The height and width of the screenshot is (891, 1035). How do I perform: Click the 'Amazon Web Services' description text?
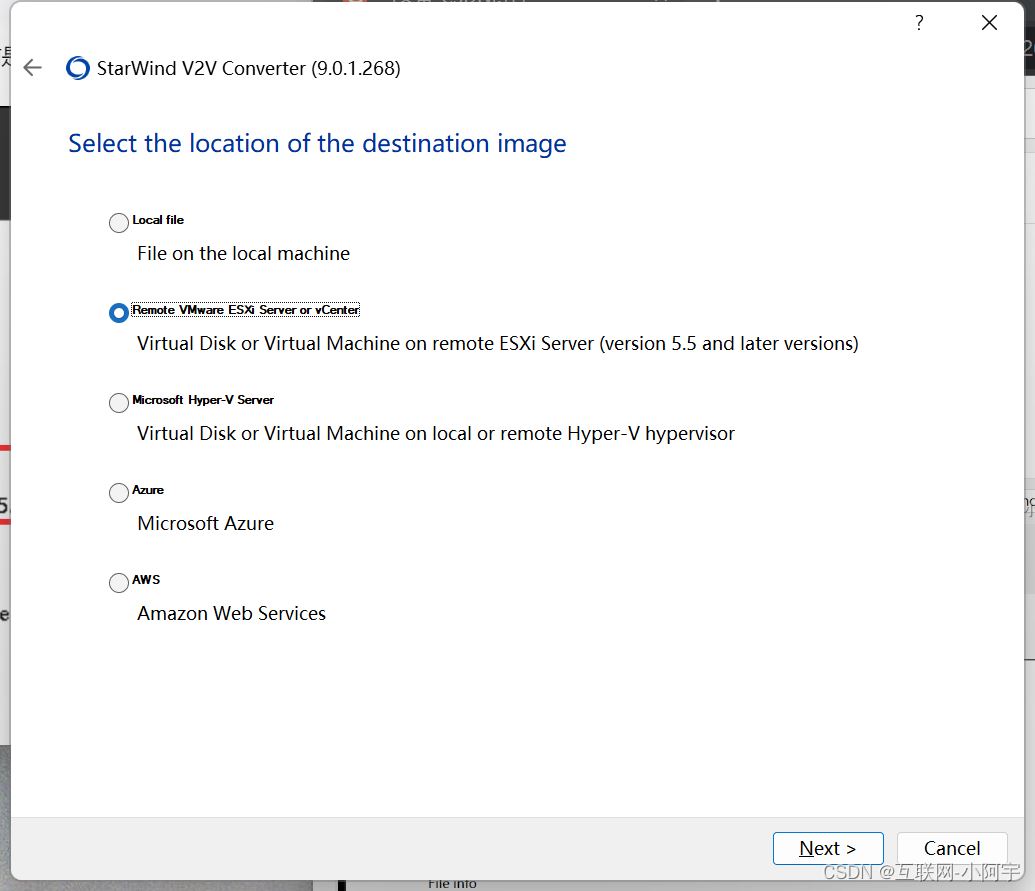tap(232, 614)
